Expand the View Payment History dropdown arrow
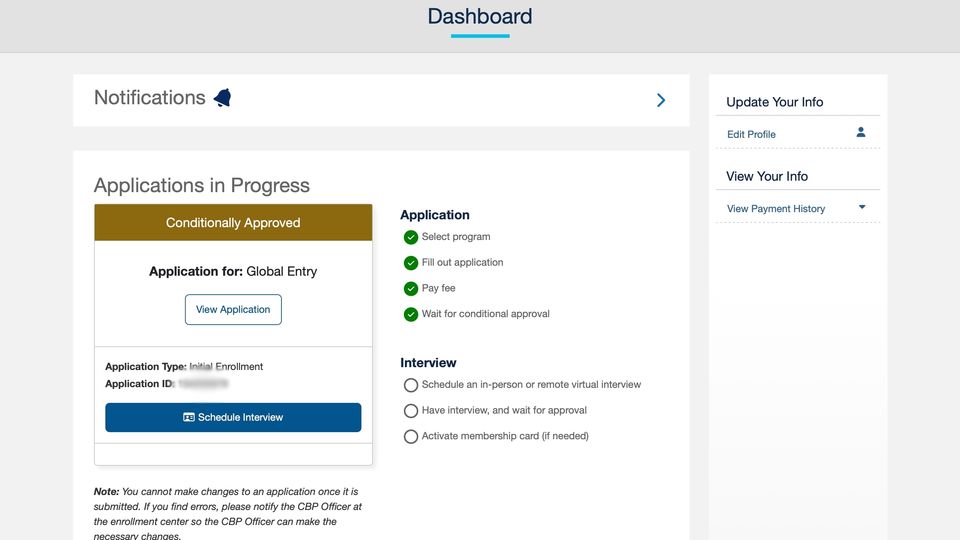Viewport: 960px width, 540px height. (862, 207)
